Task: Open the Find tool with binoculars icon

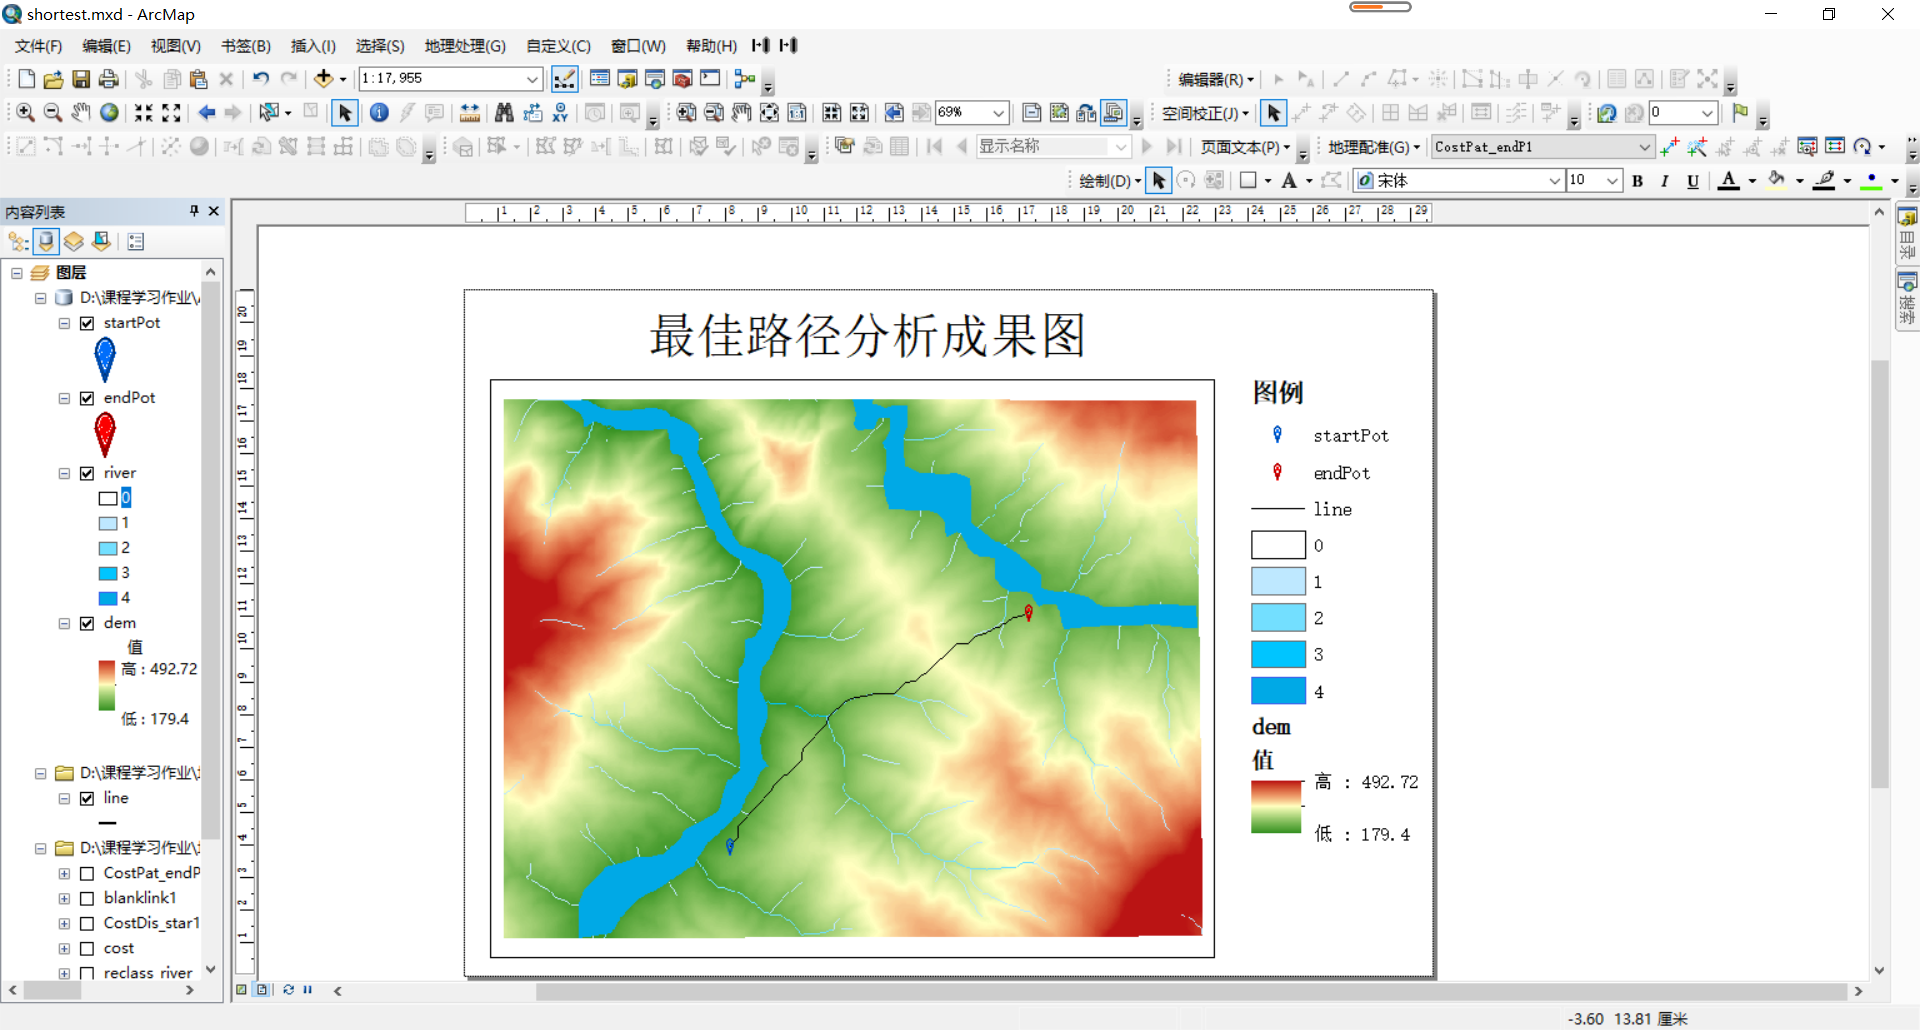Action: click(505, 113)
